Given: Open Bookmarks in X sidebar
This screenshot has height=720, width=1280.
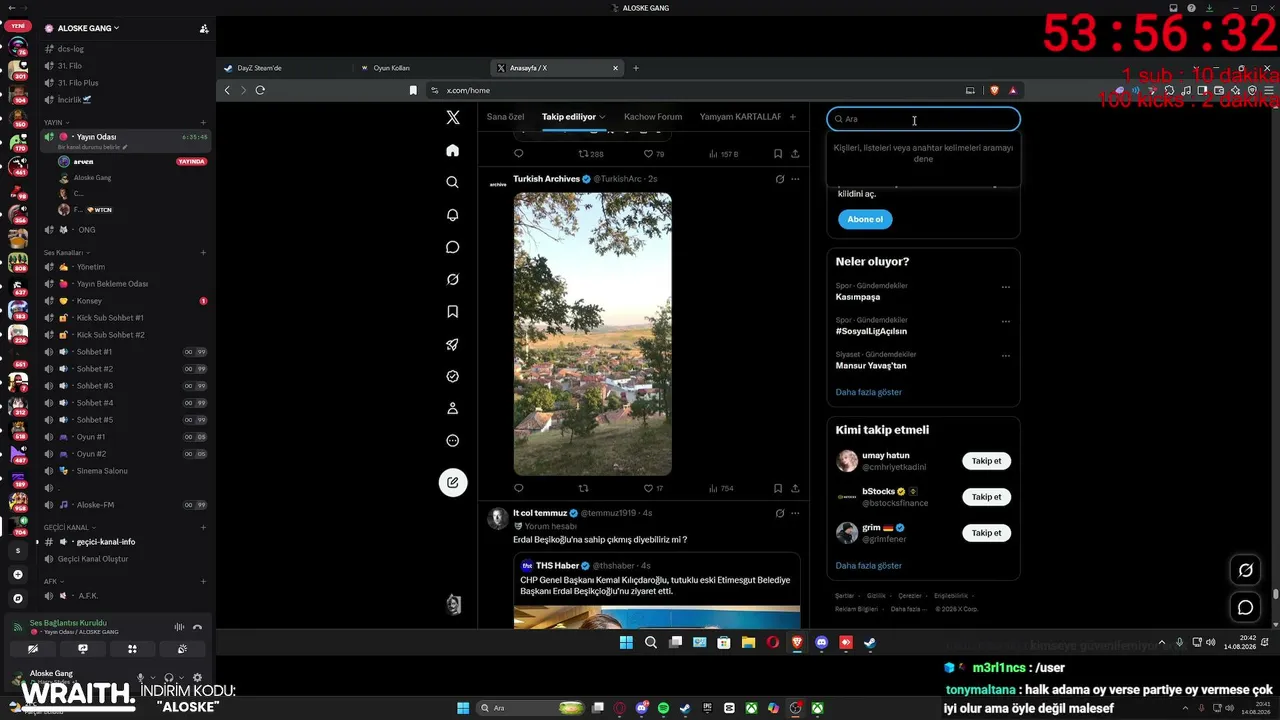Looking at the screenshot, I should click(x=452, y=312).
